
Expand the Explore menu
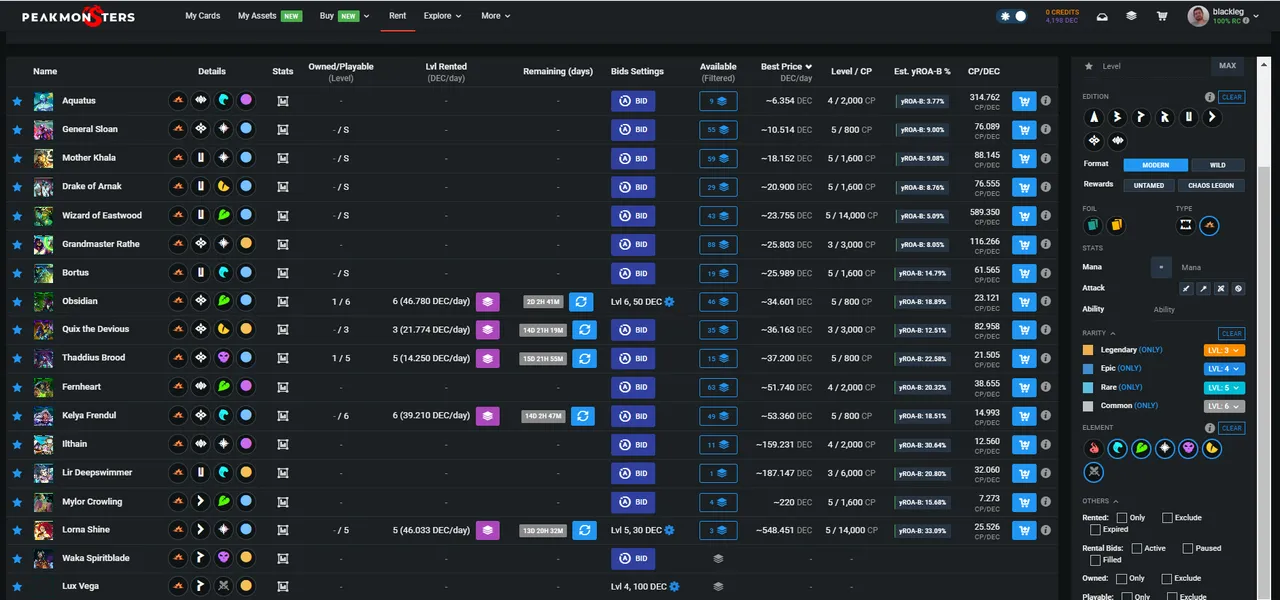pyautogui.click(x=442, y=16)
